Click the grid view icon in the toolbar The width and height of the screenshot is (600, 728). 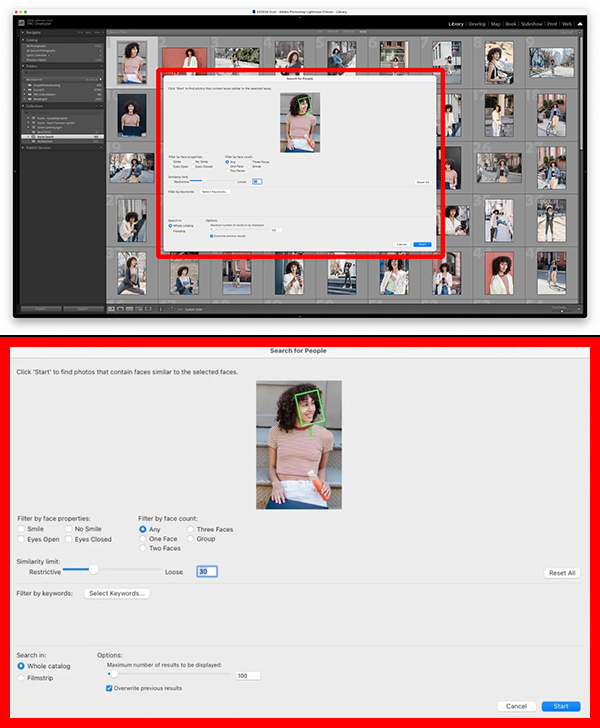tap(112, 308)
